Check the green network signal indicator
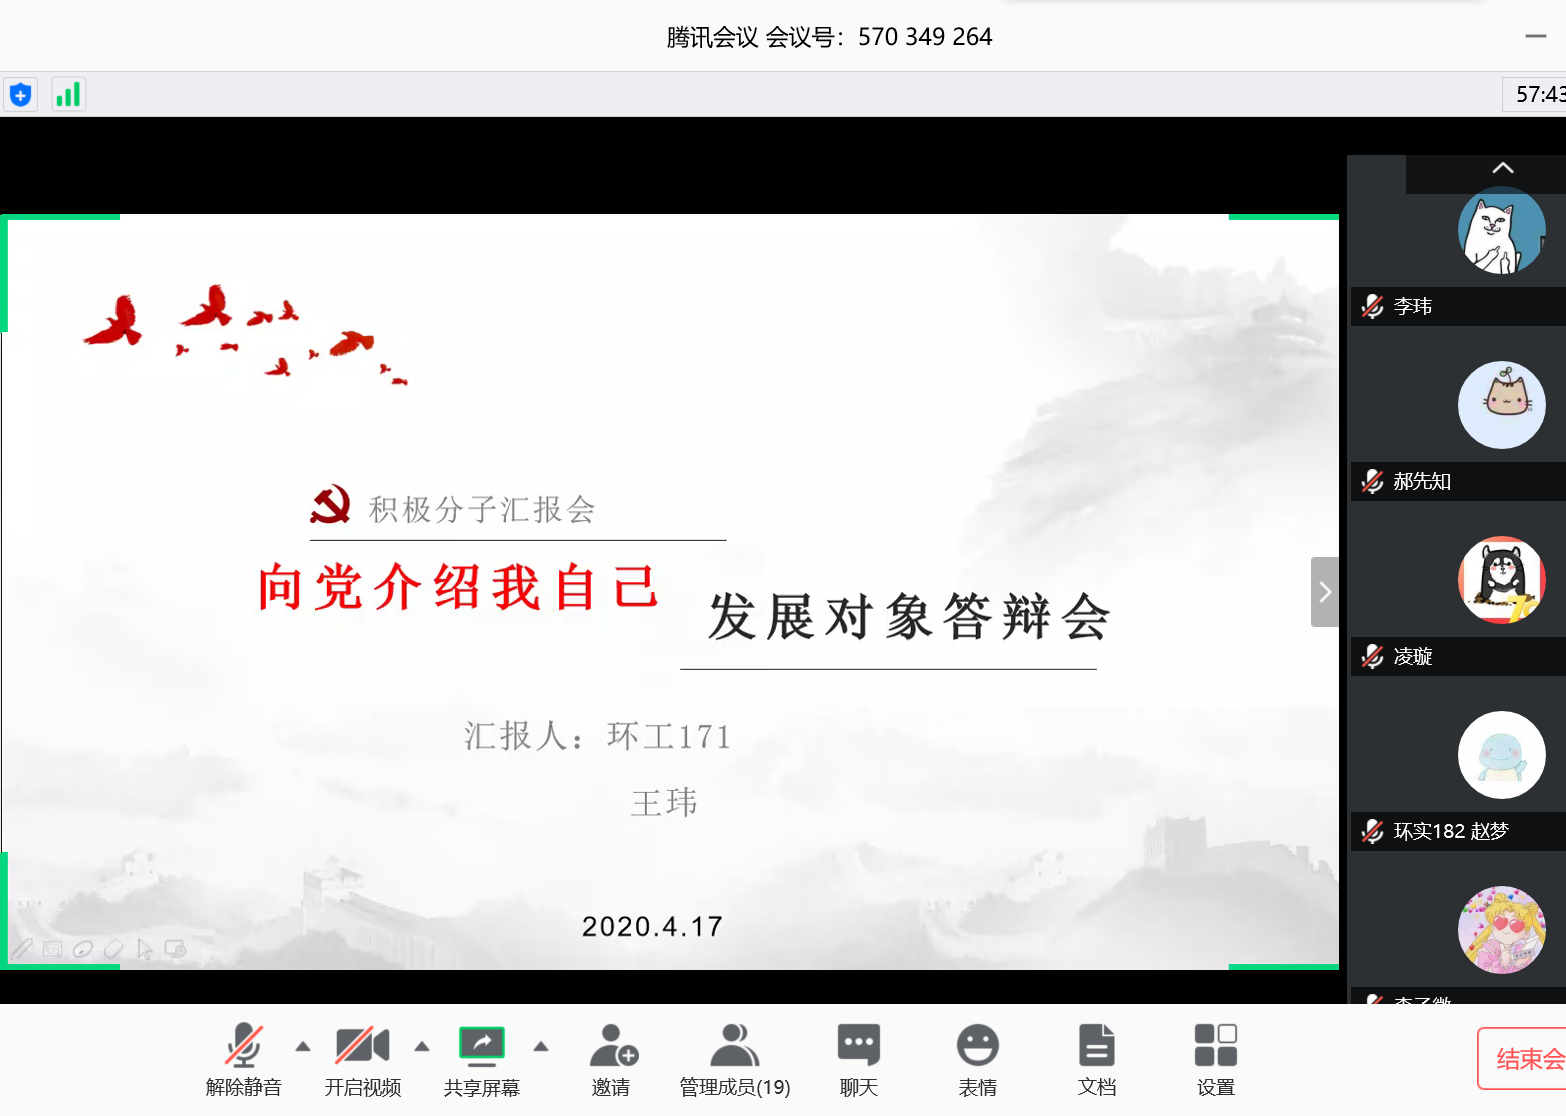Screen dimensions: 1566x1116 68,93
